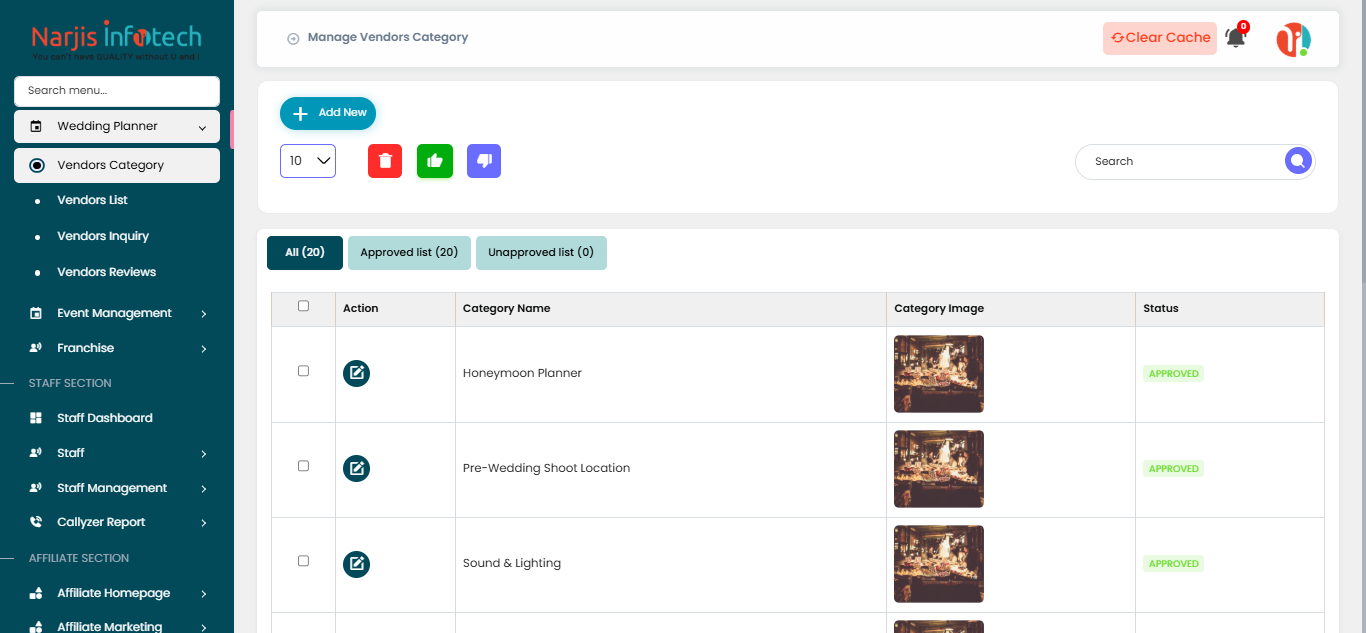
Task: Check the Sound & Lighting row checkbox
Action: click(304, 561)
